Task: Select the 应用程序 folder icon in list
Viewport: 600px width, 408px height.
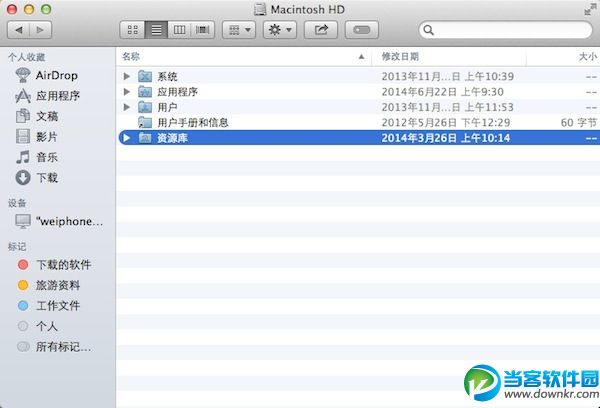Action: [145, 92]
